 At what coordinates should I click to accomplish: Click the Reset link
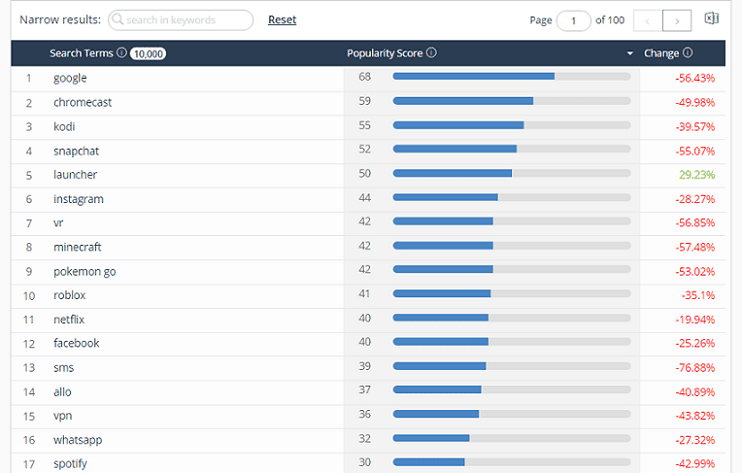[x=282, y=20]
